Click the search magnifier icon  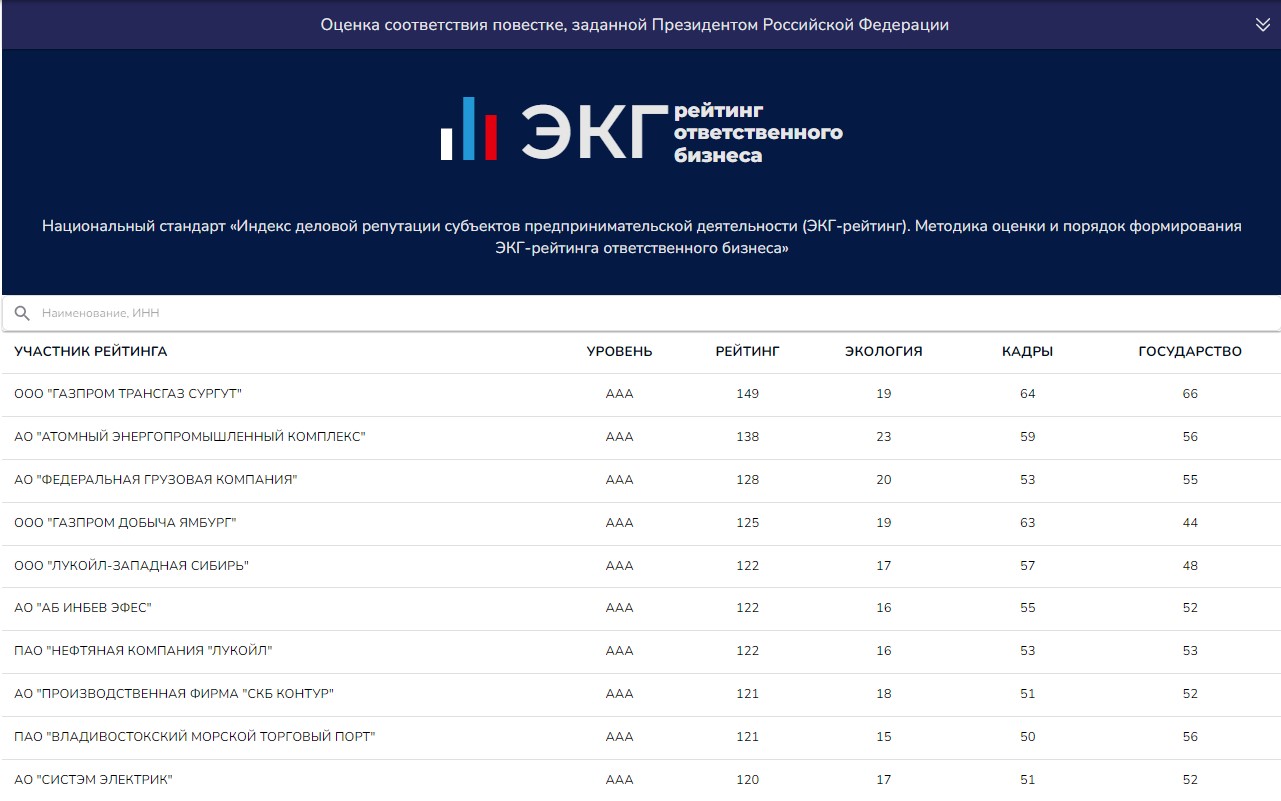point(22,313)
